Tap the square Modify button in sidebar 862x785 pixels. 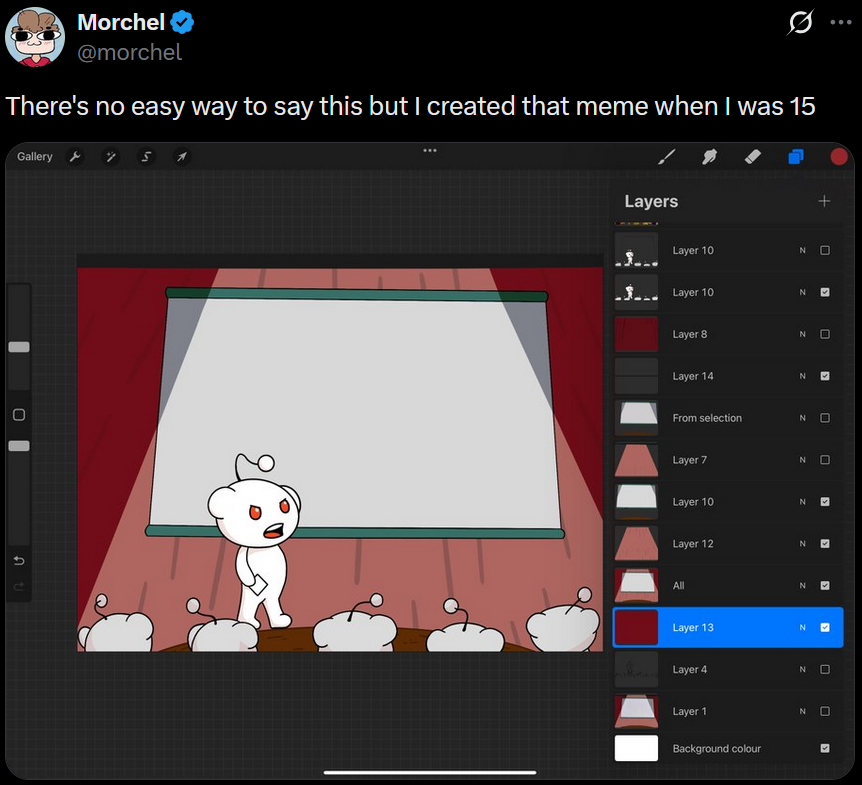[x=19, y=414]
